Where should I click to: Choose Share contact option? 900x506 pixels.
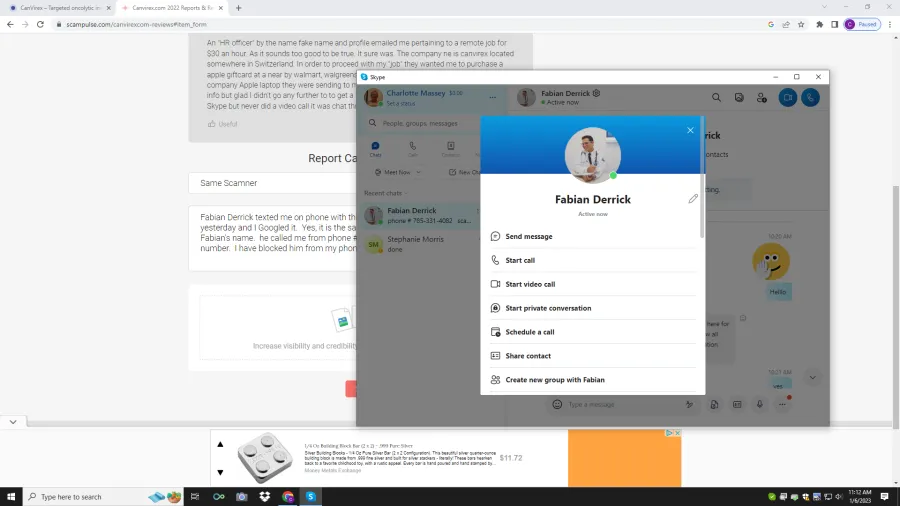pos(592,356)
